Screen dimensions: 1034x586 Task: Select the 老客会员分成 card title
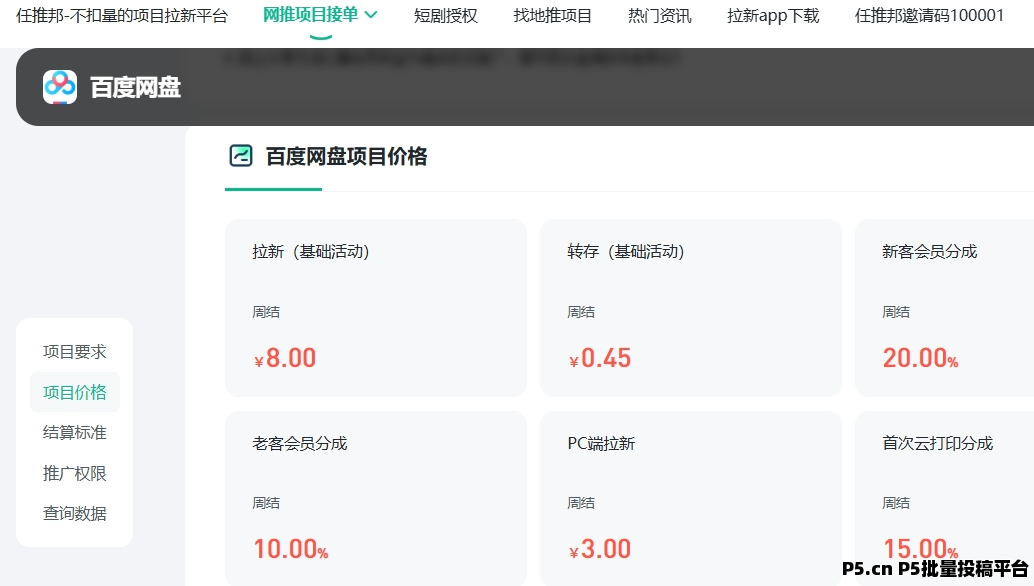click(x=299, y=443)
